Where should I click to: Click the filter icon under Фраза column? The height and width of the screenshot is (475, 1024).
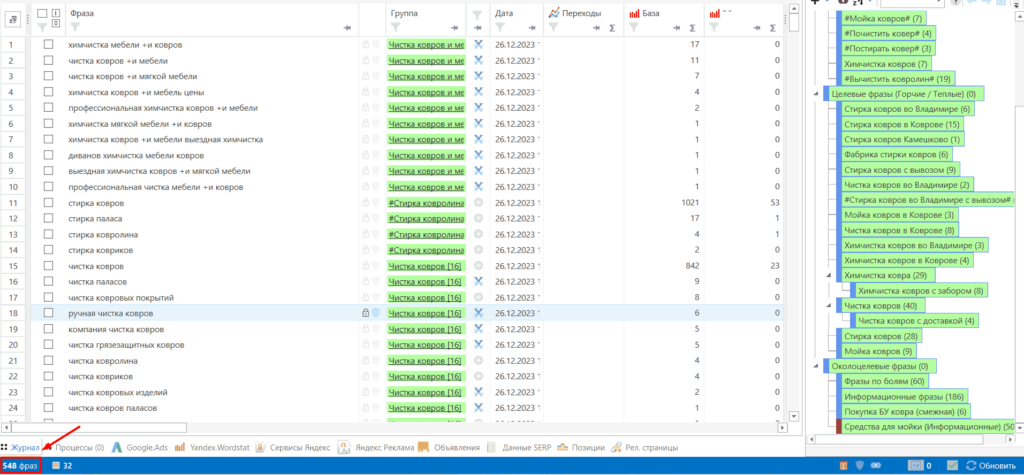(x=74, y=27)
